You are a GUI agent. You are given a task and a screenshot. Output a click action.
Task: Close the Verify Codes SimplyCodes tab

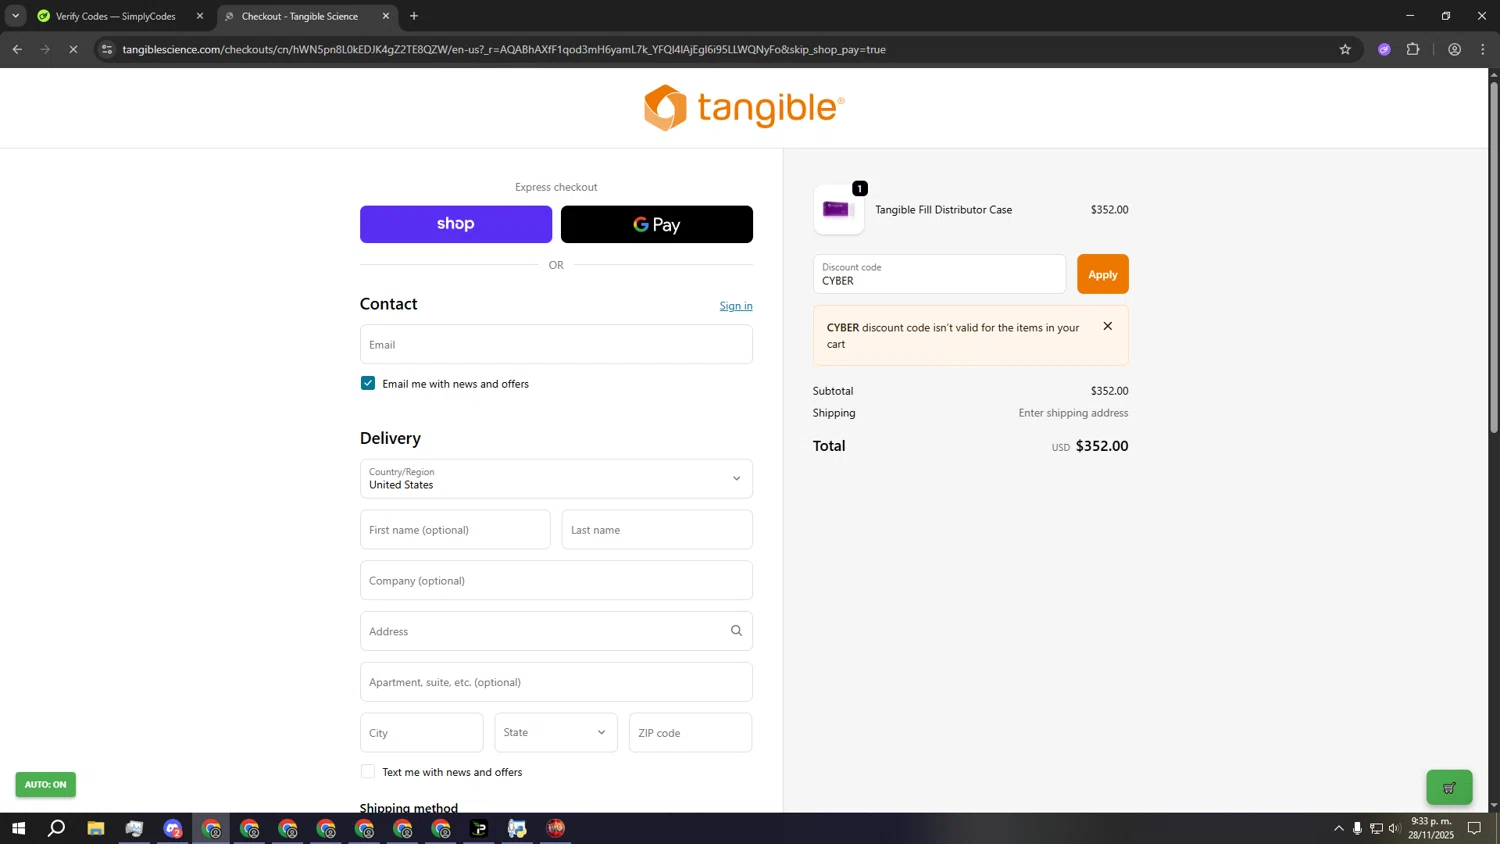pos(199,16)
